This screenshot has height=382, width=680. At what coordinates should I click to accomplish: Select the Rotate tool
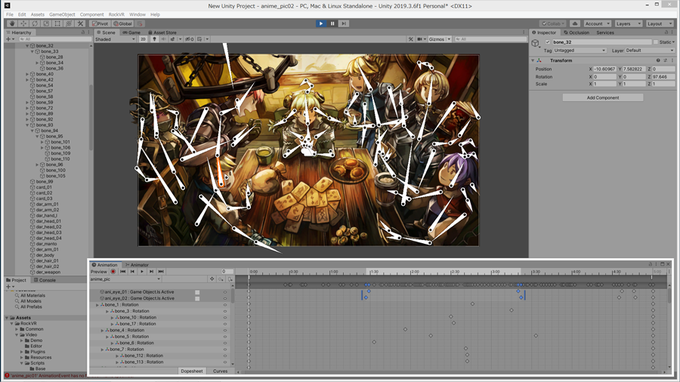[x=35, y=23]
